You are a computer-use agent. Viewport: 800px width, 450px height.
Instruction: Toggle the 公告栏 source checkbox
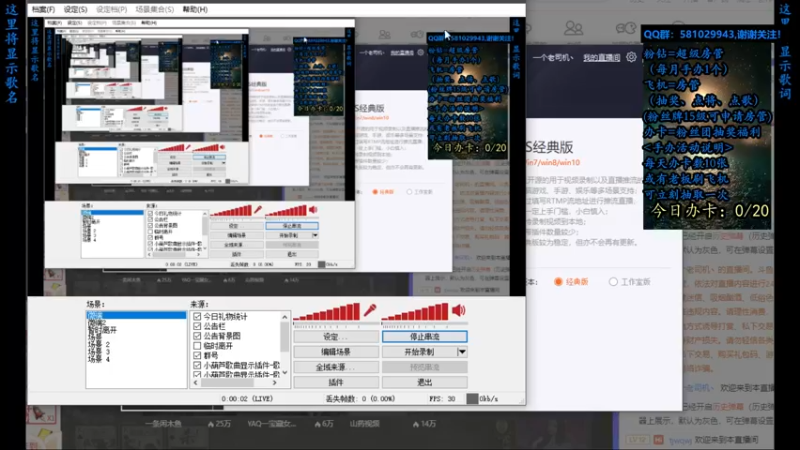coord(197,327)
